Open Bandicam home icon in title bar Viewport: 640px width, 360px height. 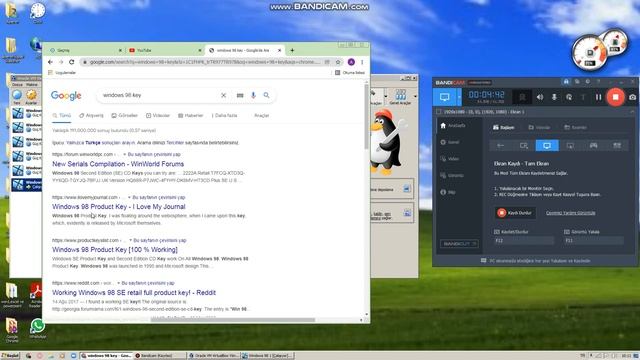(x=566, y=82)
